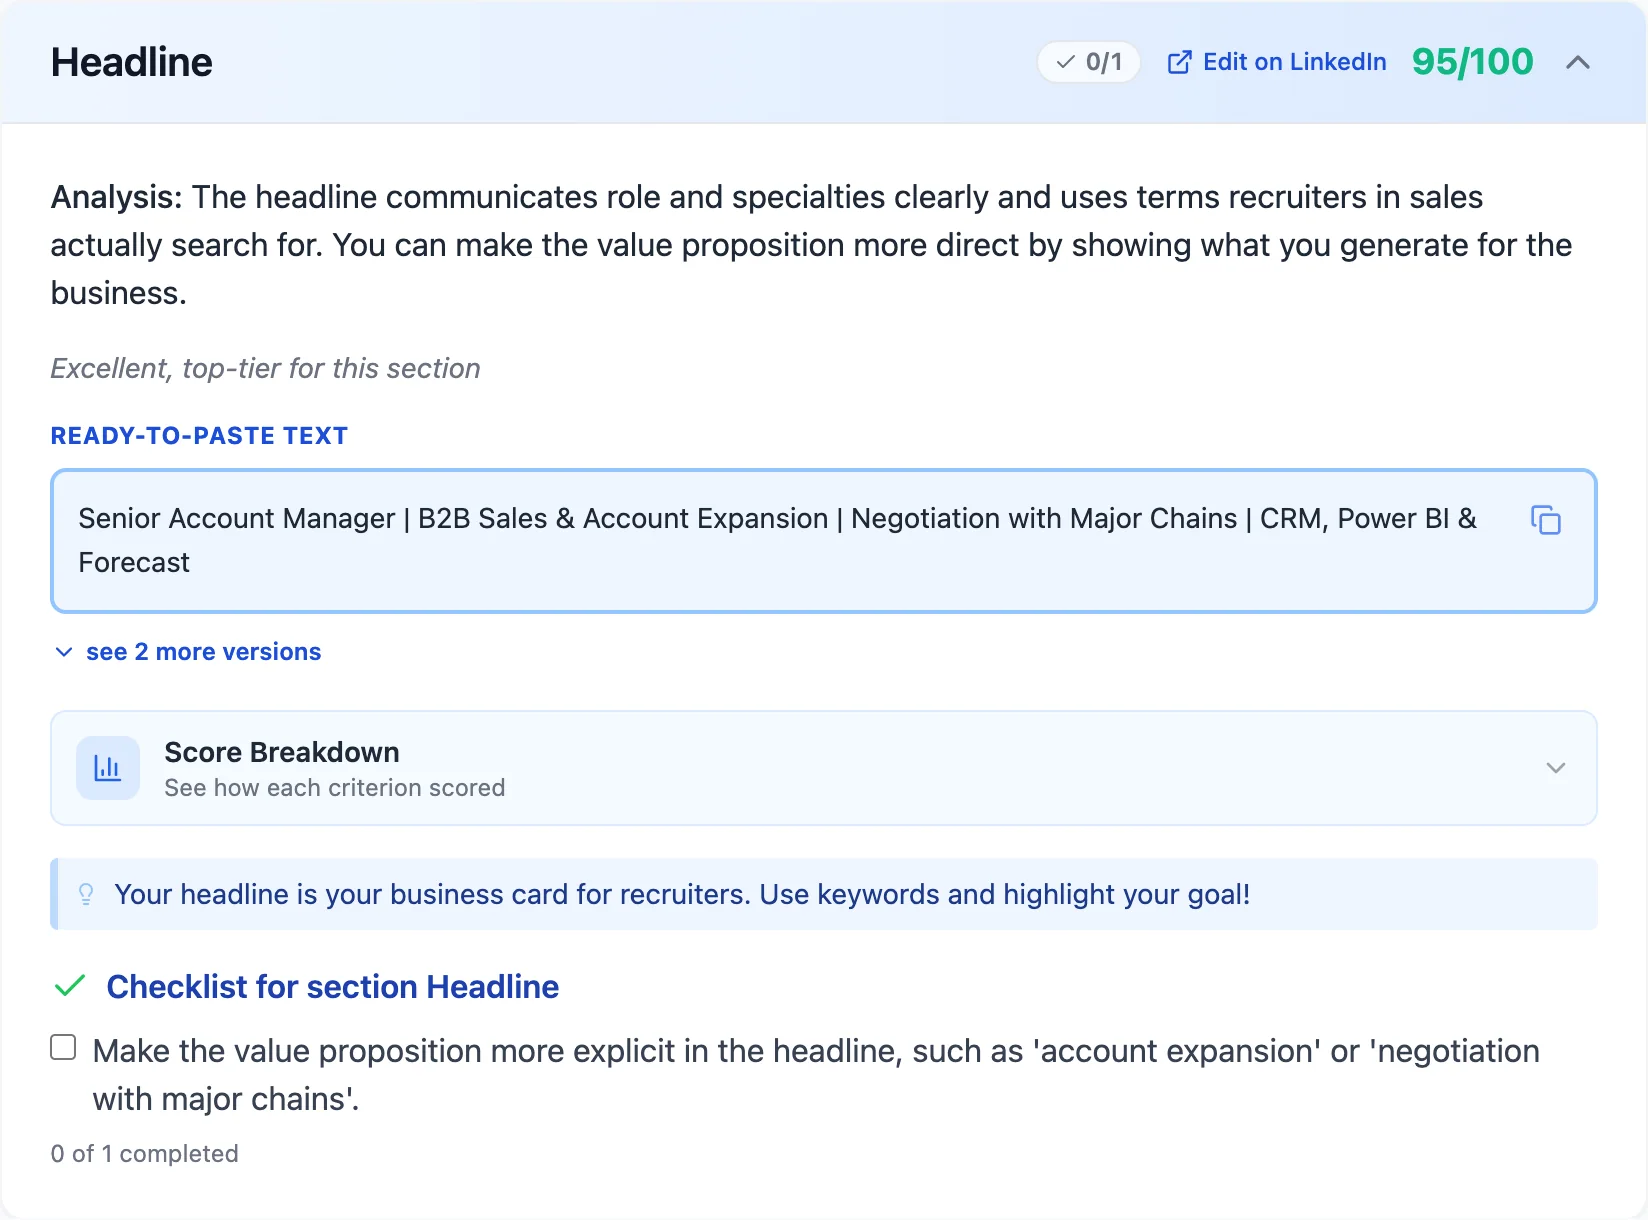1648x1220 pixels.
Task: Expand see 2 more versions
Action: tap(188, 652)
